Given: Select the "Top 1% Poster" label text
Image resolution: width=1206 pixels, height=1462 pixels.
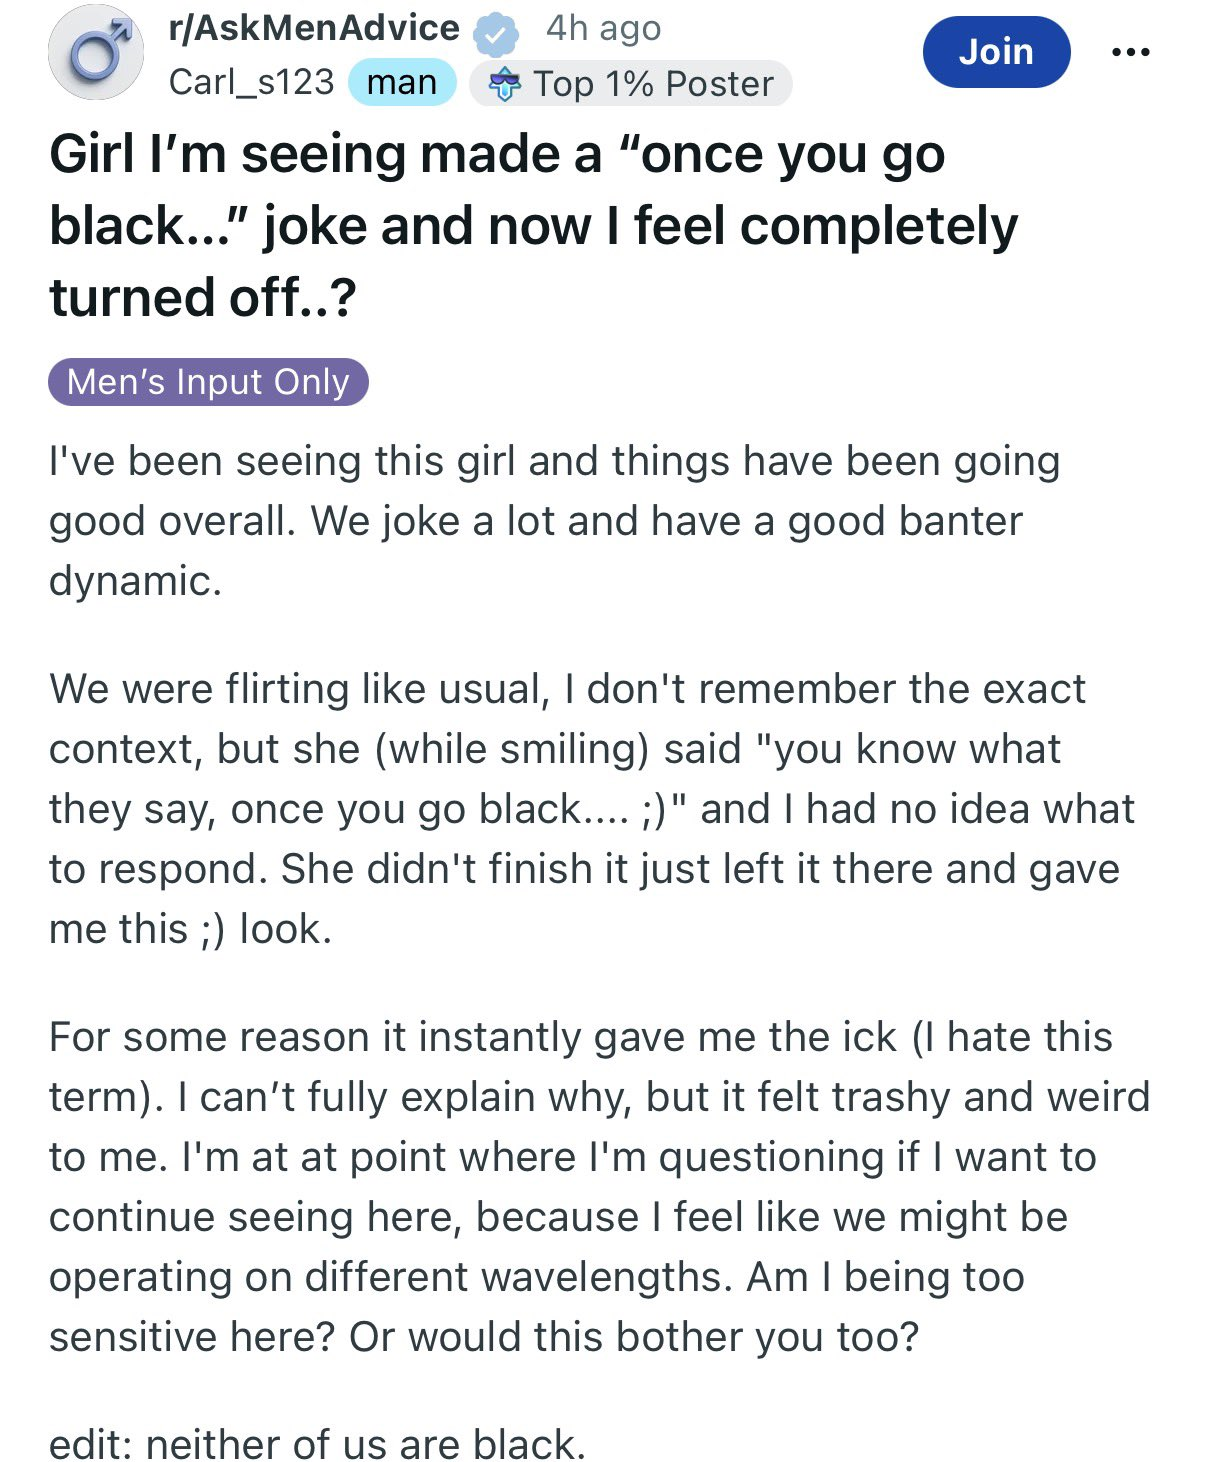Looking at the screenshot, I should pyautogui.click(x=653, y=84).
